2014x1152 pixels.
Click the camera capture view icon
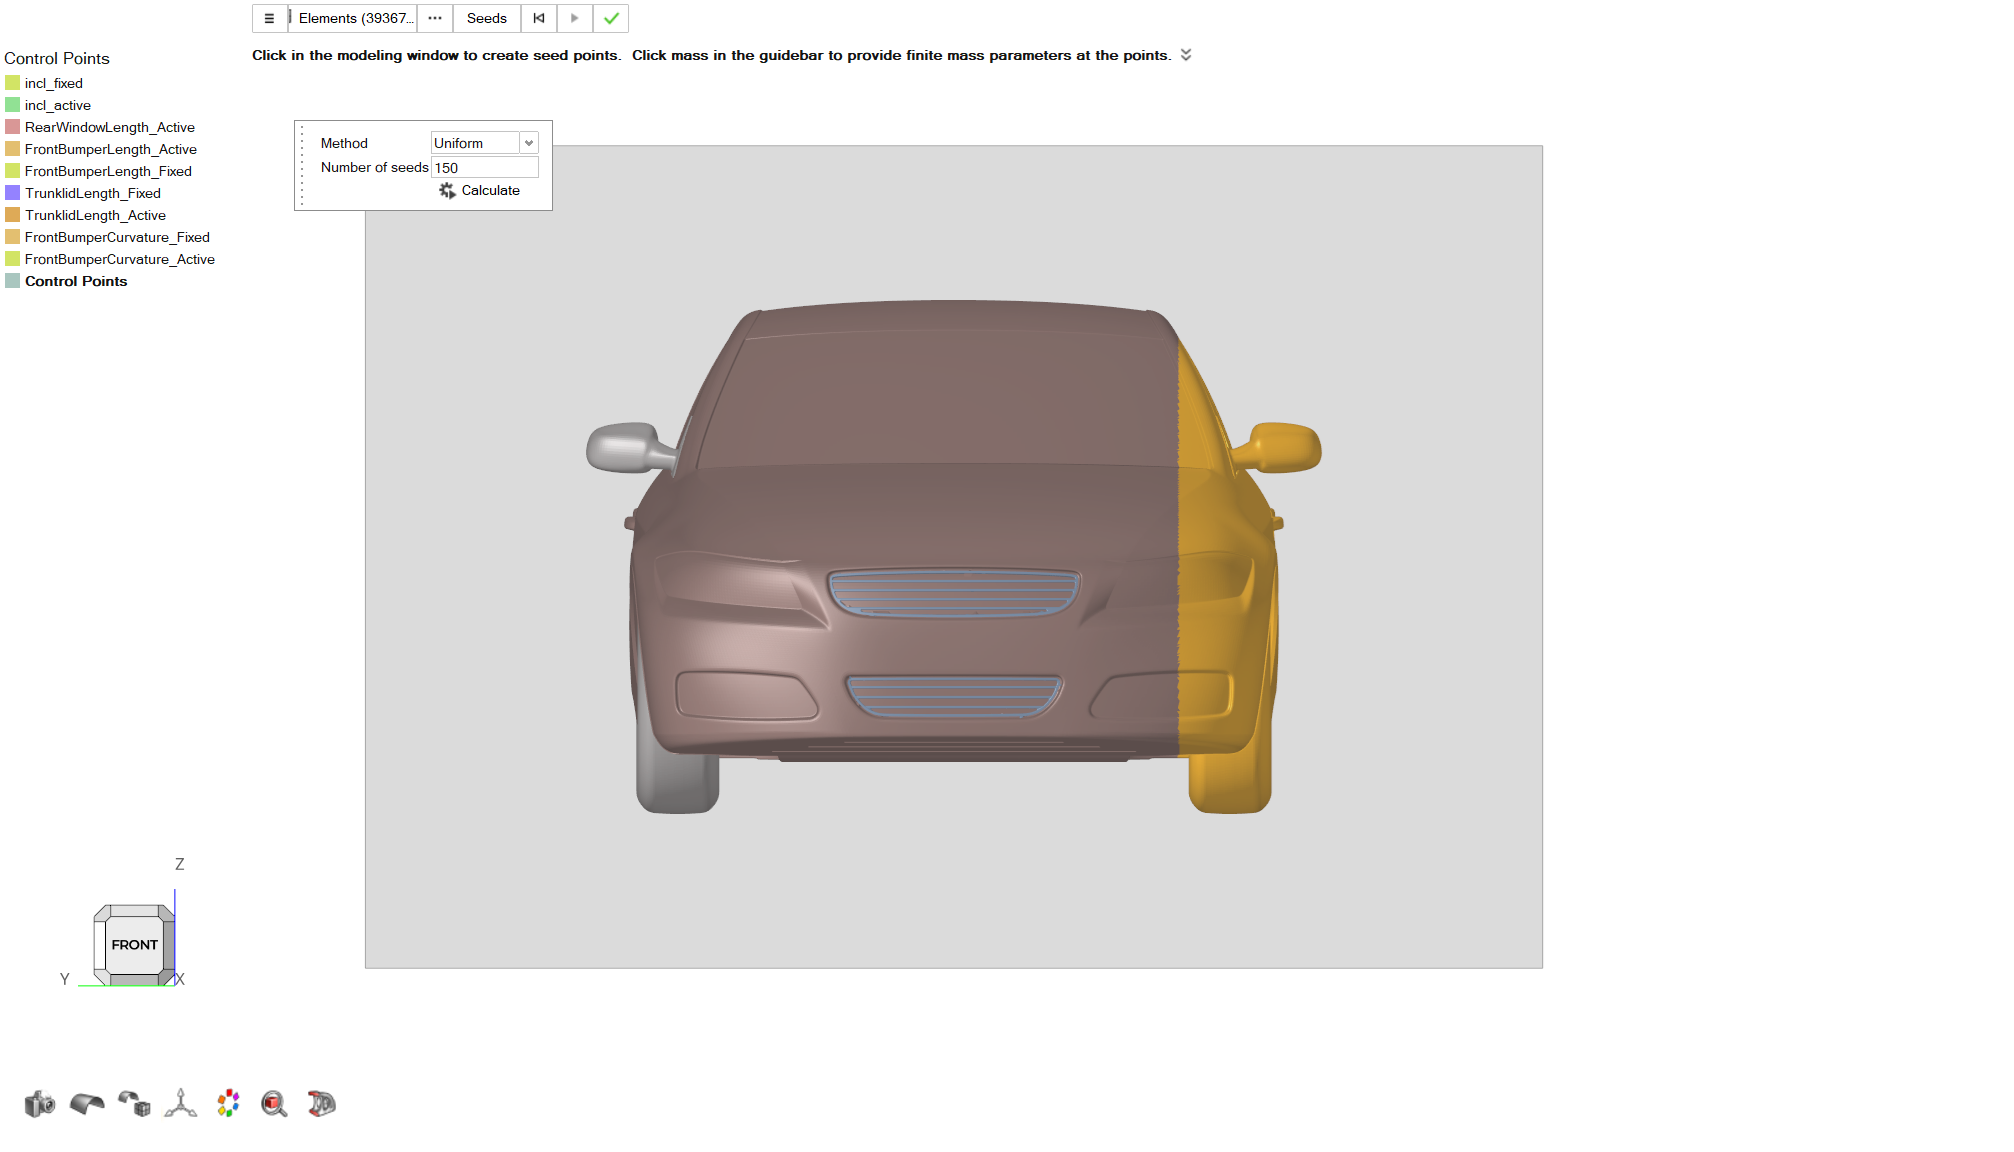pyautogui.click(x=40, y=1104)
